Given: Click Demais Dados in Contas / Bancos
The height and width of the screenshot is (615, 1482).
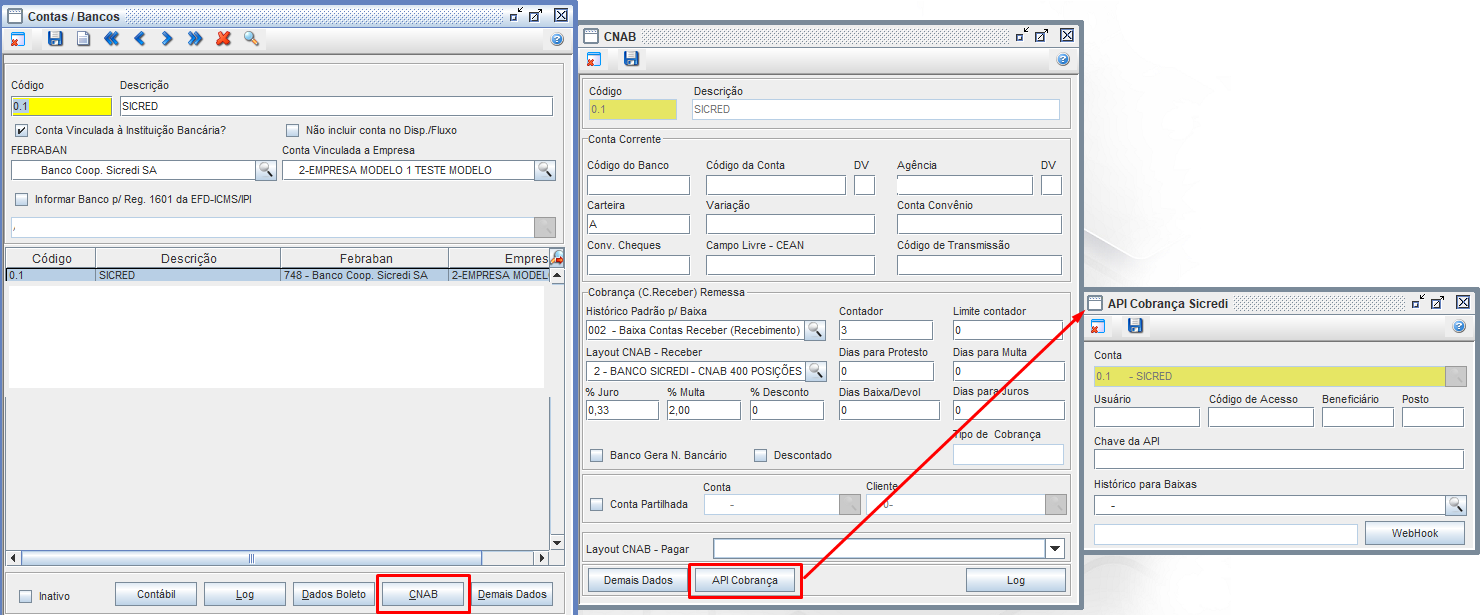Looking at the screenshot, I should click(x=512, y=594).
